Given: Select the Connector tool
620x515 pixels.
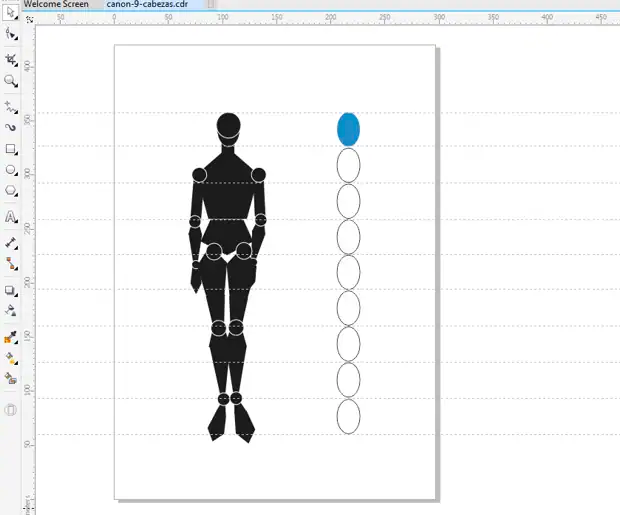Looking at the screenshot, I should [11, 264].
